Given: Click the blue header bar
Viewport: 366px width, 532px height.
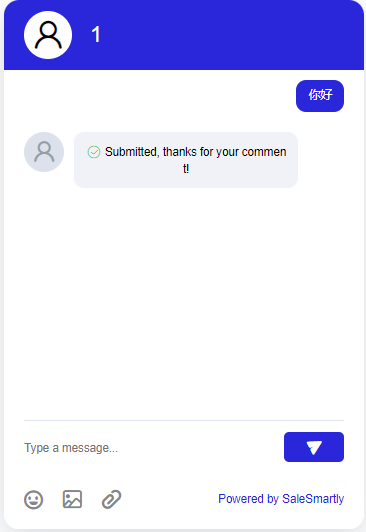Looking at the screenshot, I should pyautogui.click(x=184, y=35).
